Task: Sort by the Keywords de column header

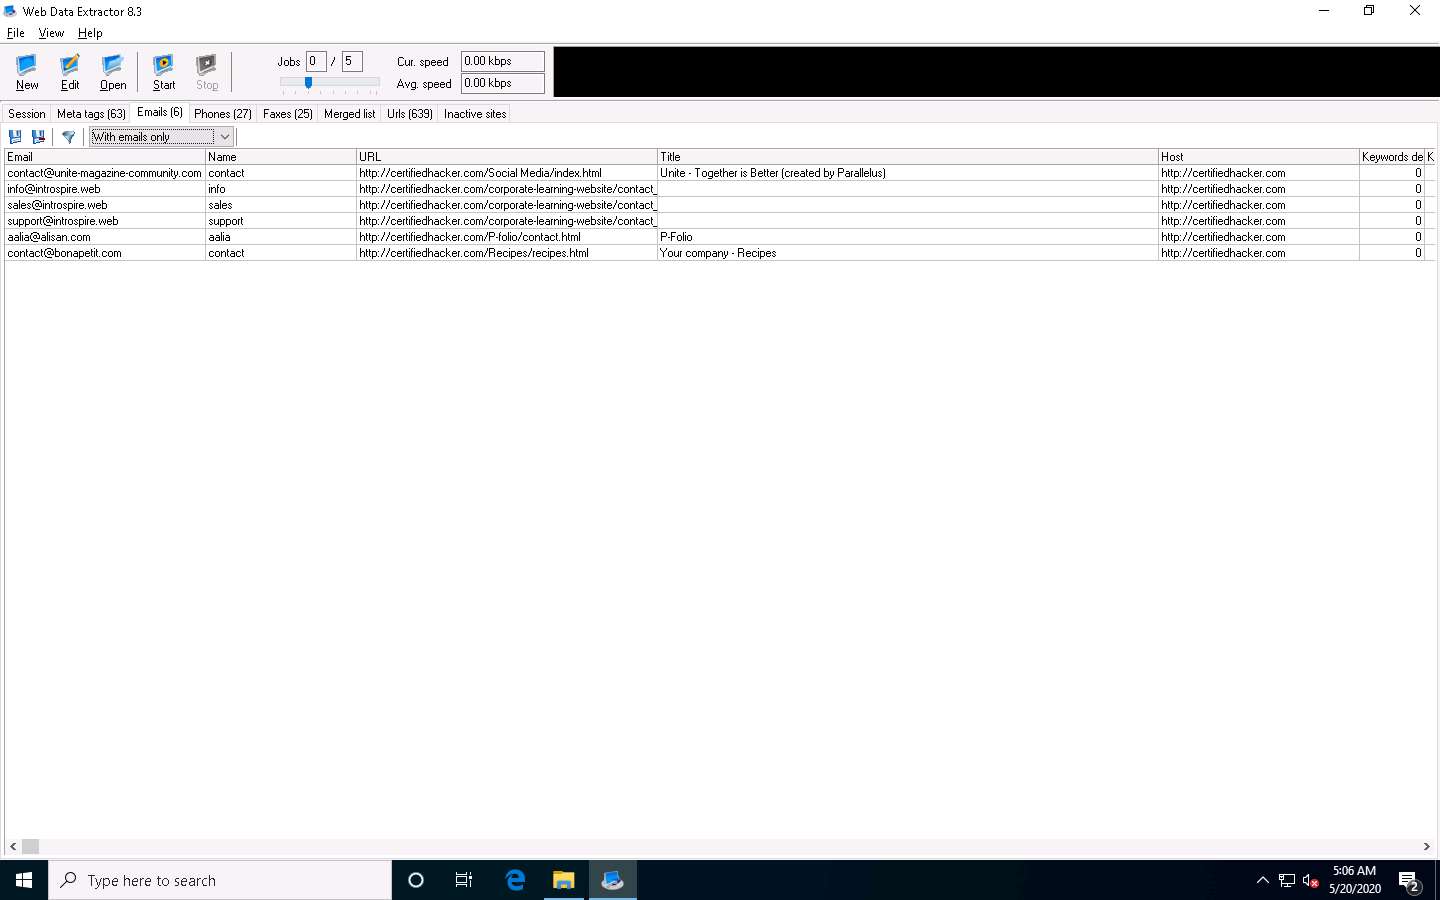Action: click(1392, 157)
